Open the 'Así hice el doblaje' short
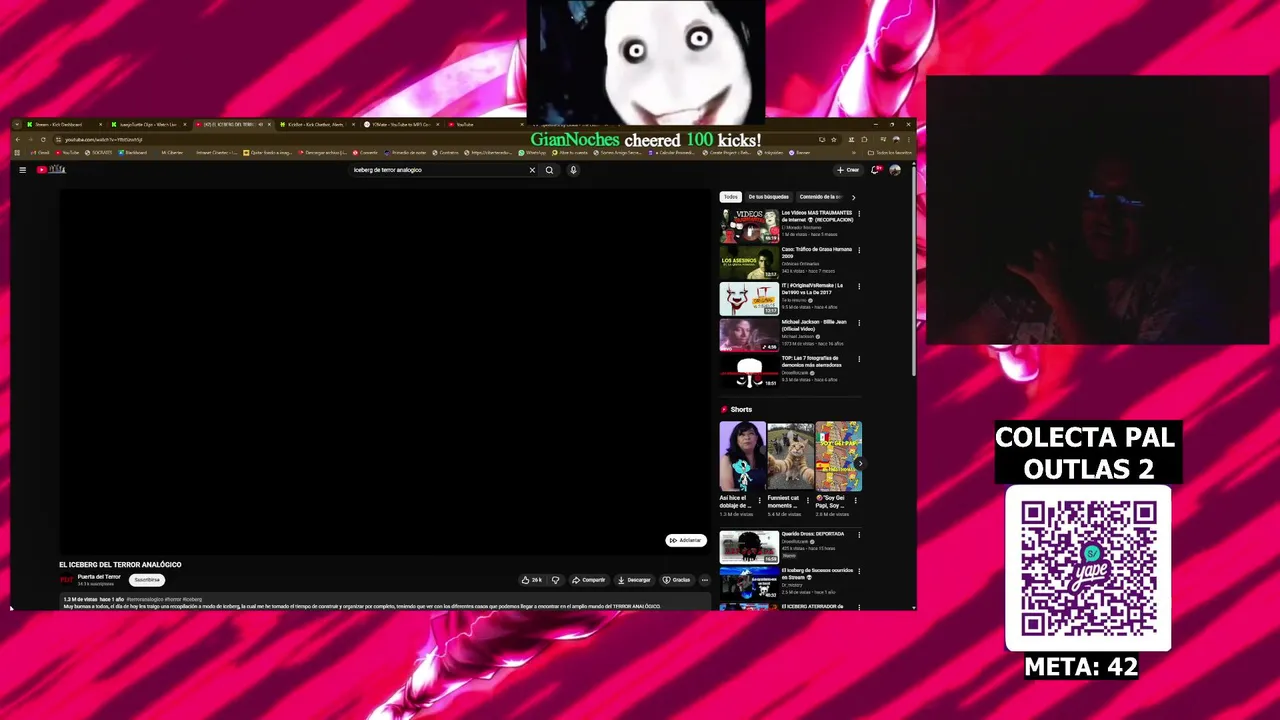 point(743,456)
